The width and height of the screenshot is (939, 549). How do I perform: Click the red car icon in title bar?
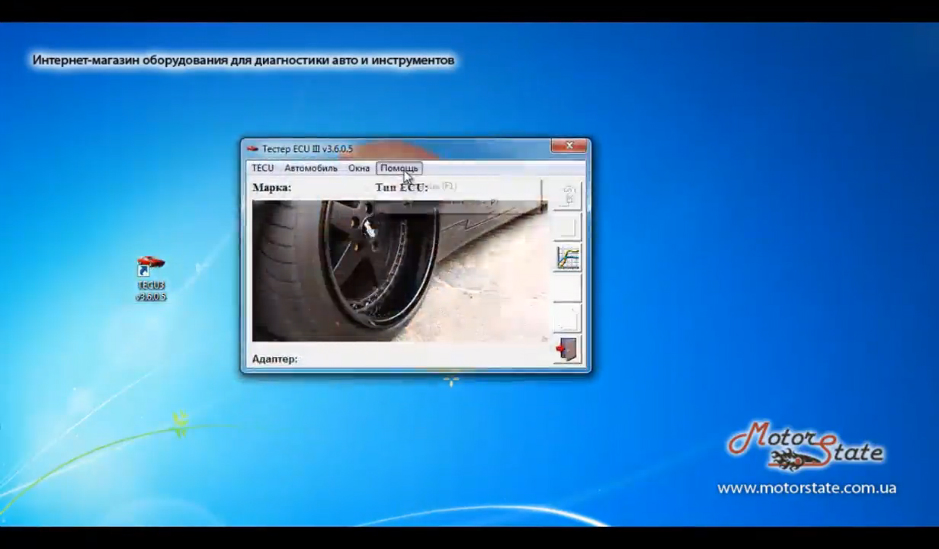[x=253, y=148]
